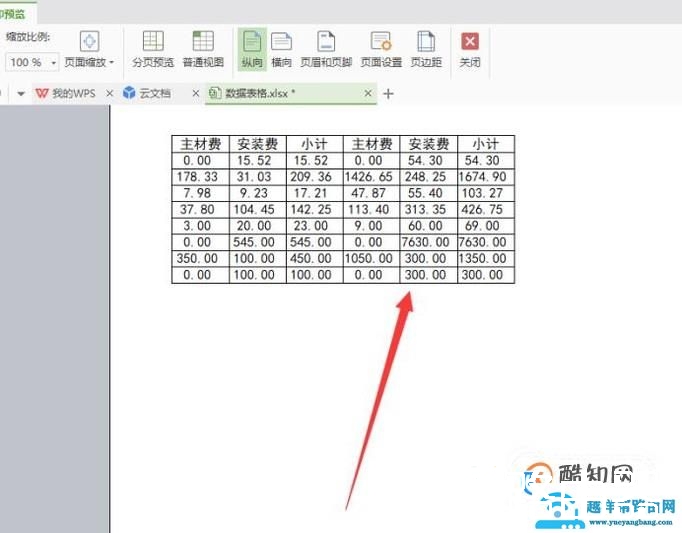The width and height of the screenshot is (682, 533).
Task: Open page break preview (分页预览)
Action: click(153, 50)
